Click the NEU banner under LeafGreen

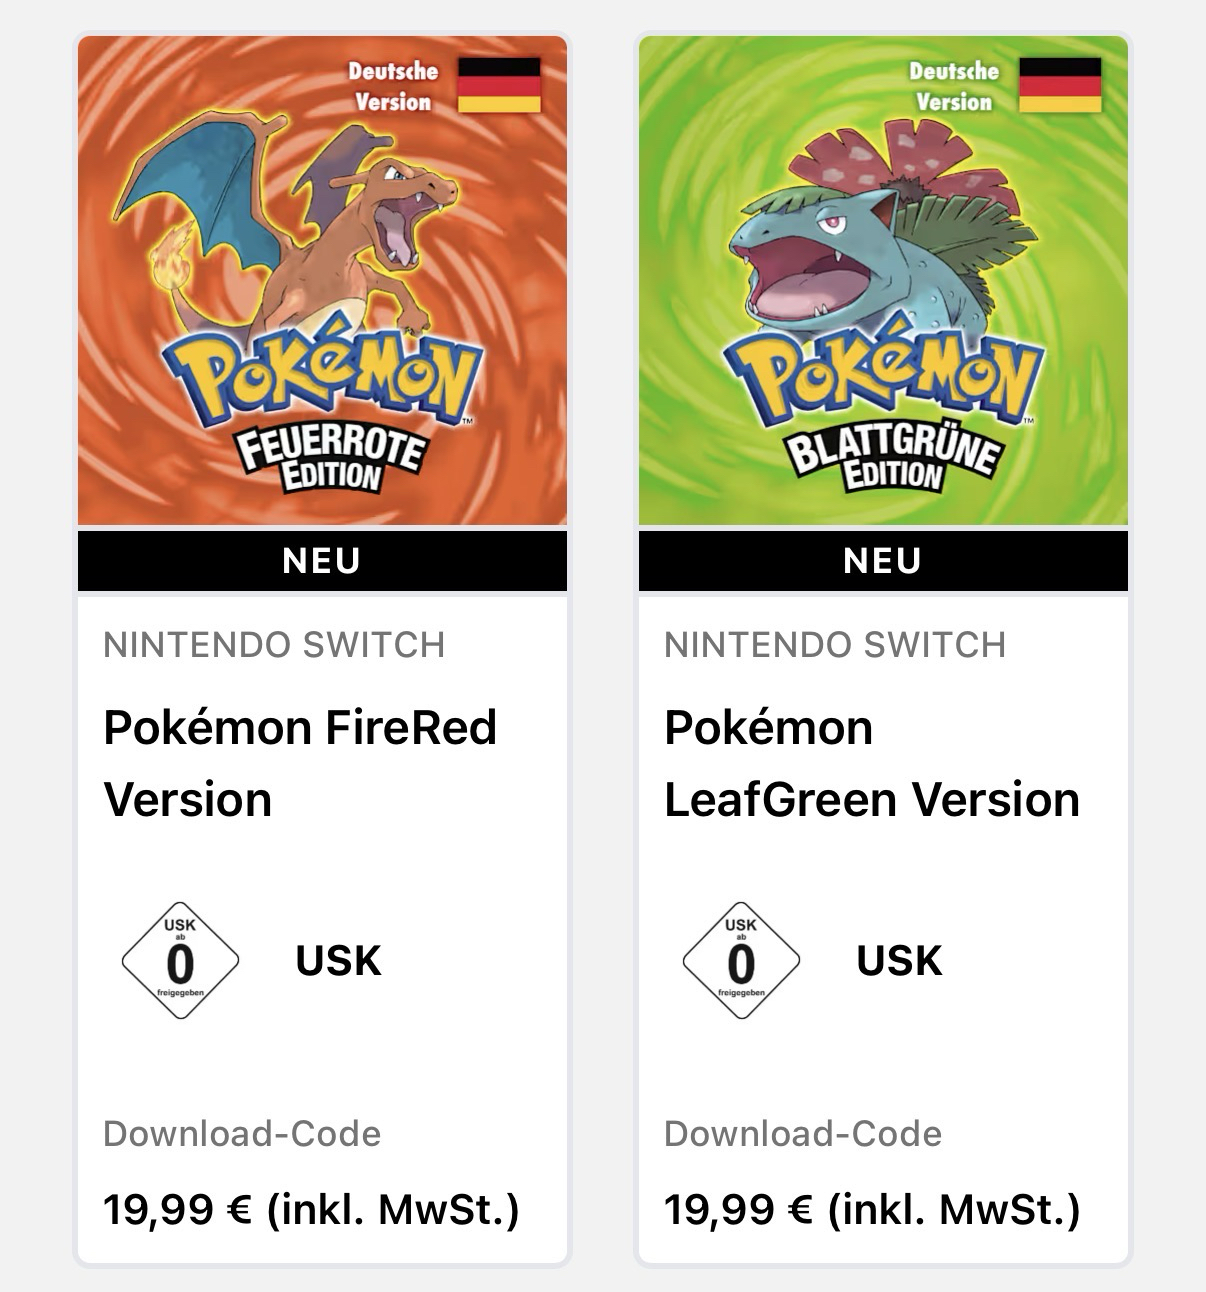pyautogui.click(x=883, y=561)
